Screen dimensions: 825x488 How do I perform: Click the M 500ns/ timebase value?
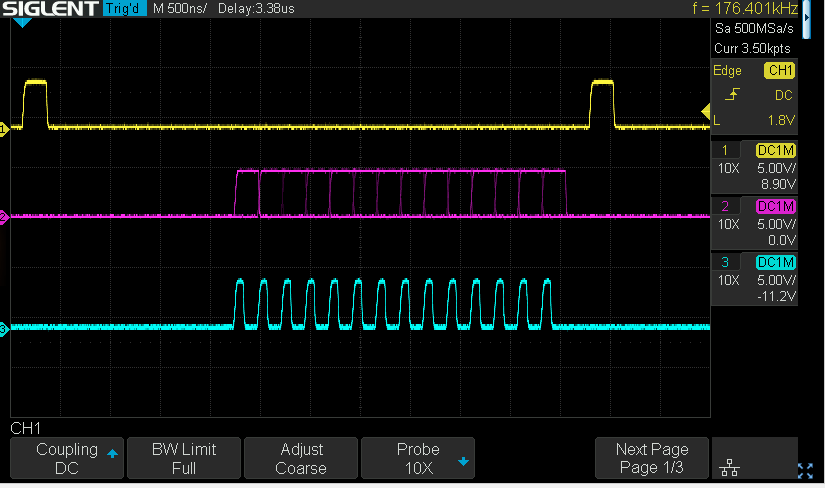[x=180, y=8]
